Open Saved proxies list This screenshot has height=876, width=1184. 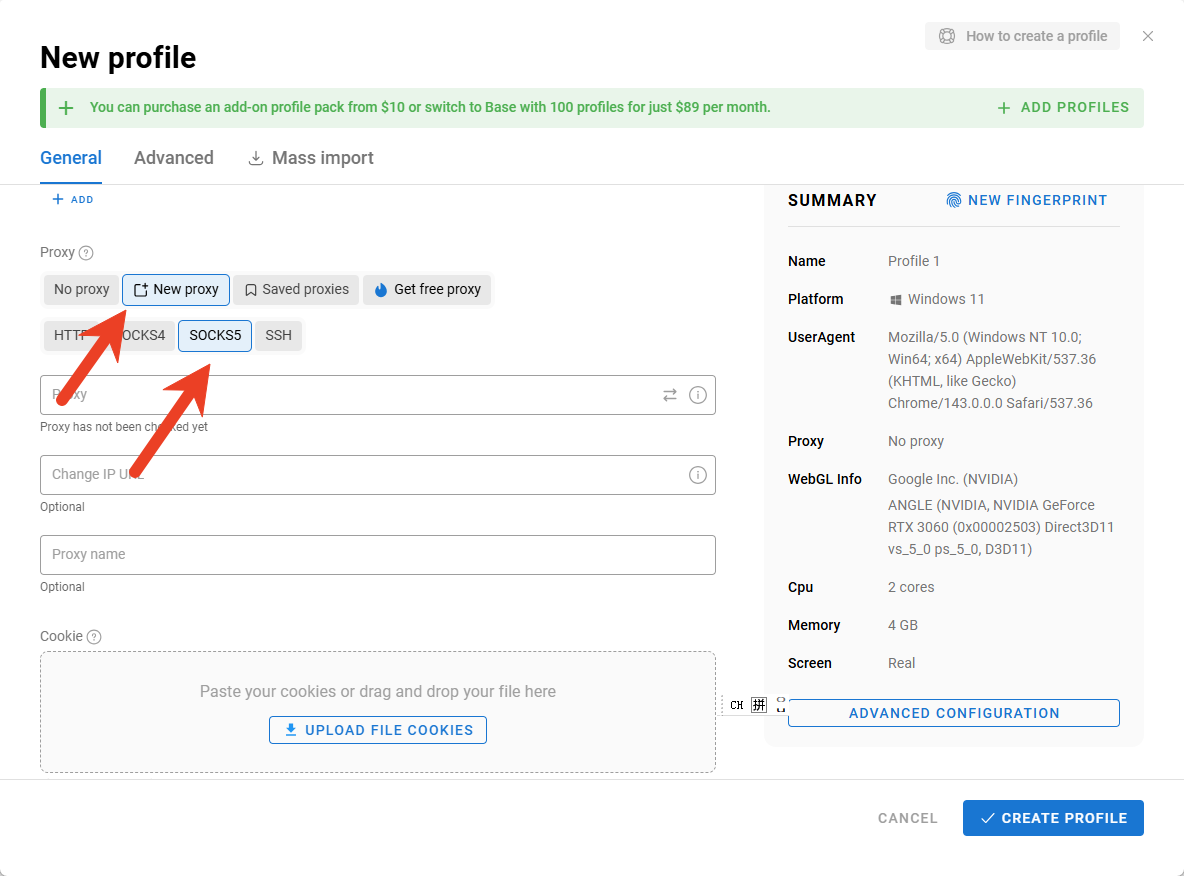(297, 290)
